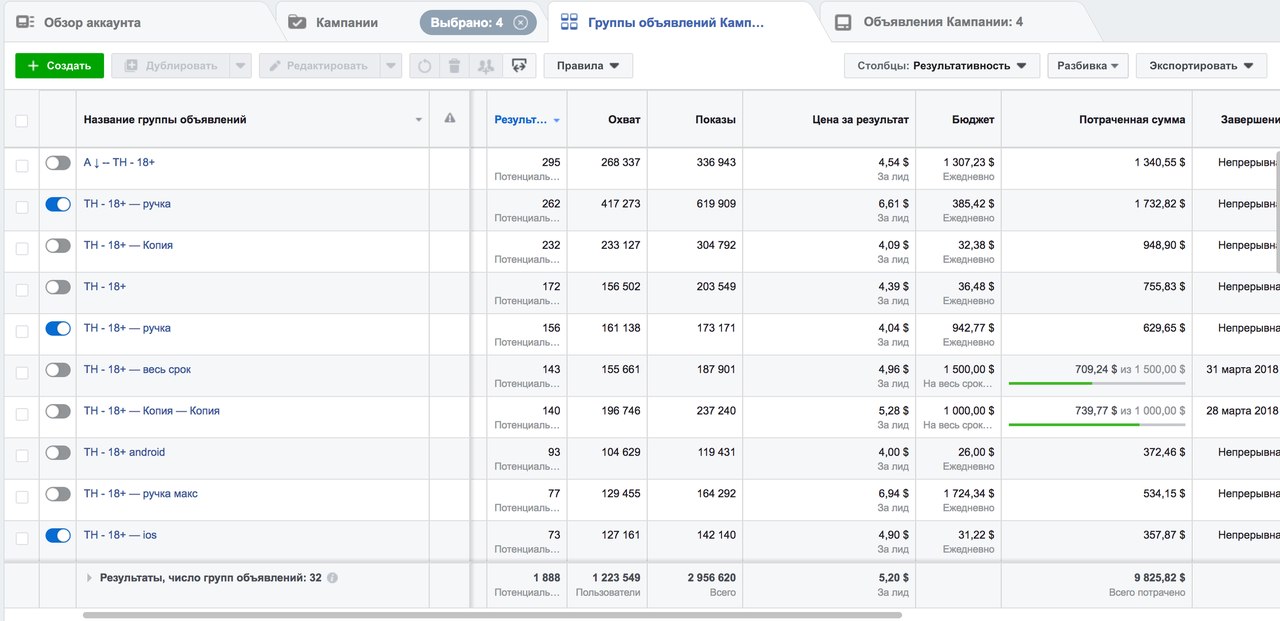Image resolution: width=1280 pixels, height=621 pixels.
Task: Select the TH - 18+ — ios row checkbox
Action: [21, 539]
